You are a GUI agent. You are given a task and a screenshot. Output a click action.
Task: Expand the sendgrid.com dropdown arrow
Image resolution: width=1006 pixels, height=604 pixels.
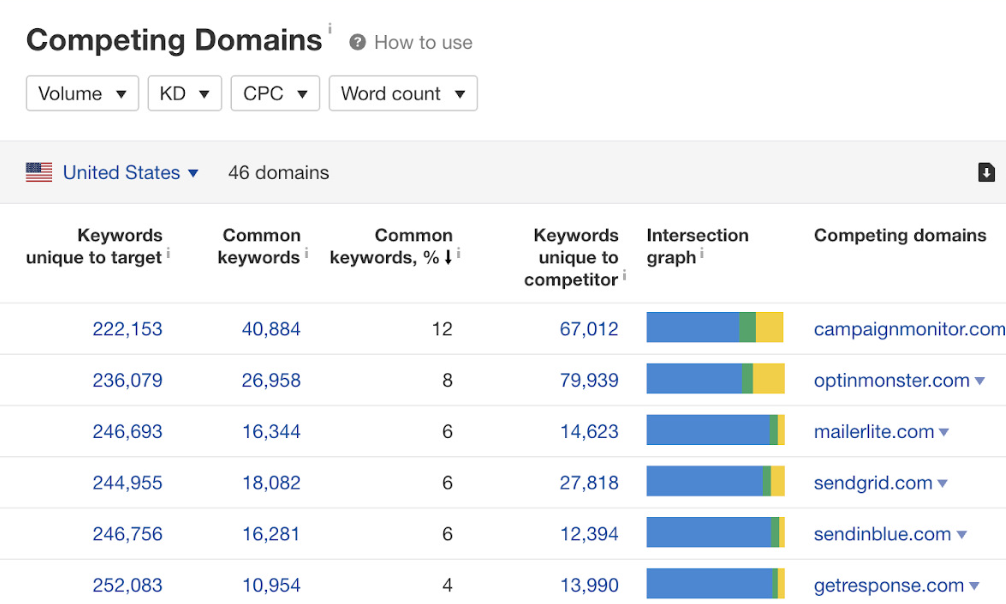(x=942, y=483)
